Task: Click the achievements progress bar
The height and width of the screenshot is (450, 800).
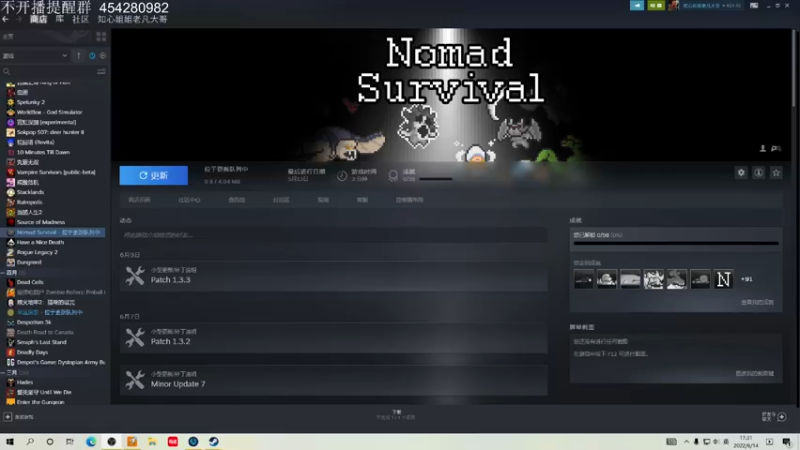Action: click(676, 243)
